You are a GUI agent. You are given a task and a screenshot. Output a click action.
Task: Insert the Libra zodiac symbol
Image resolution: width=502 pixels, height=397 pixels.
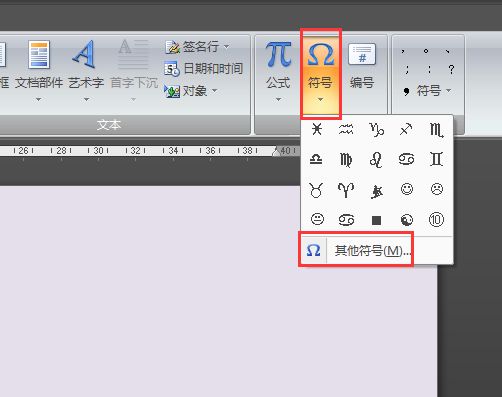click(x=316, y=159)
